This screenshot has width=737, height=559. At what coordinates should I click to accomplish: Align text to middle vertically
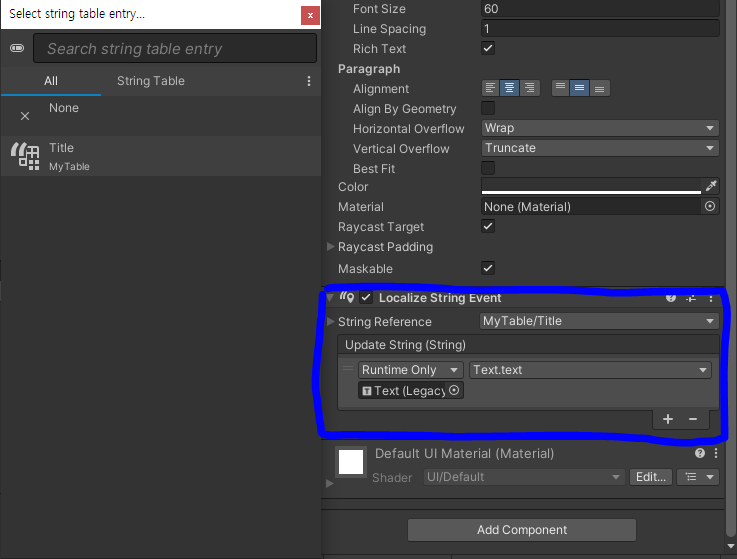coord(580,88)
